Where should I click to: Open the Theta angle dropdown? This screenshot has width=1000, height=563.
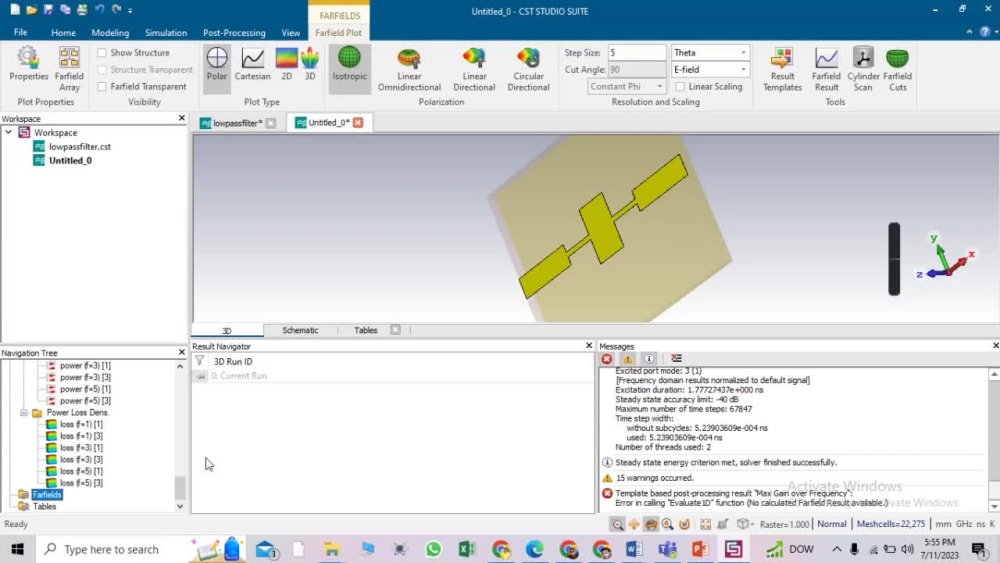click(x=710, y=52)
